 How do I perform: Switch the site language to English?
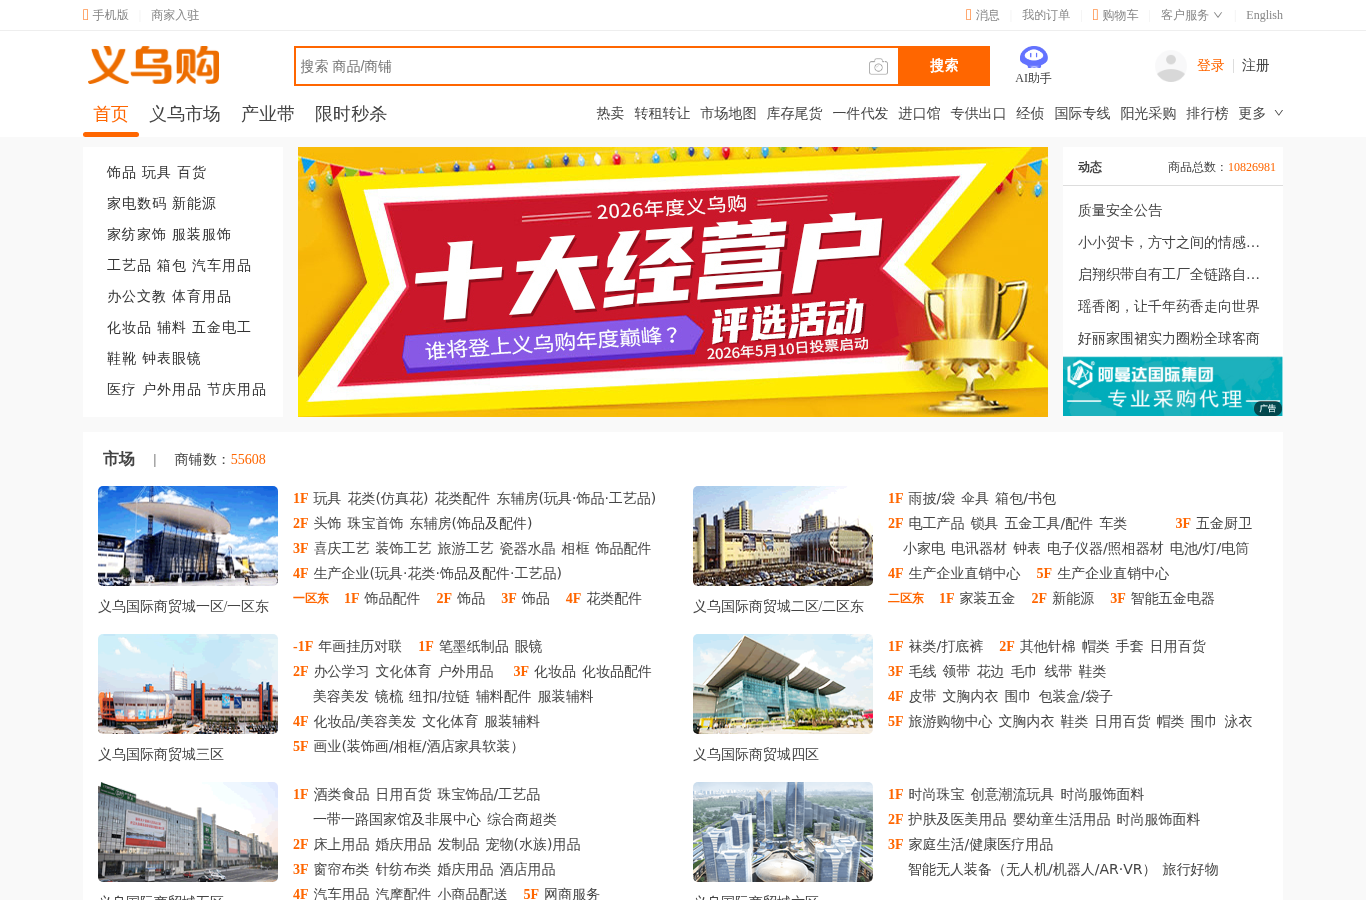click(1264, 15)
